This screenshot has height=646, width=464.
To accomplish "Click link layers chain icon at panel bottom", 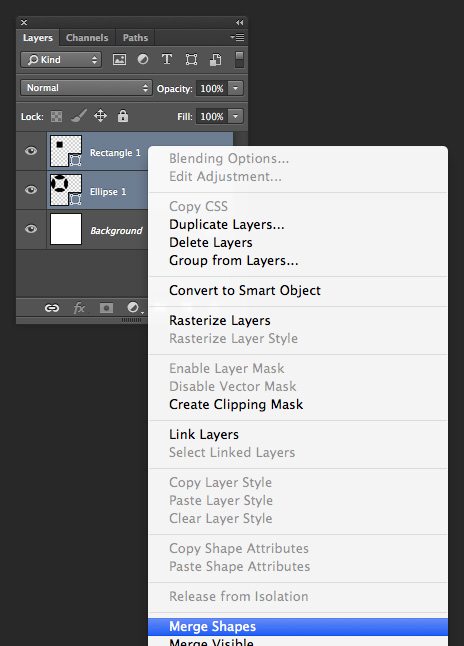I will point(52,308).
